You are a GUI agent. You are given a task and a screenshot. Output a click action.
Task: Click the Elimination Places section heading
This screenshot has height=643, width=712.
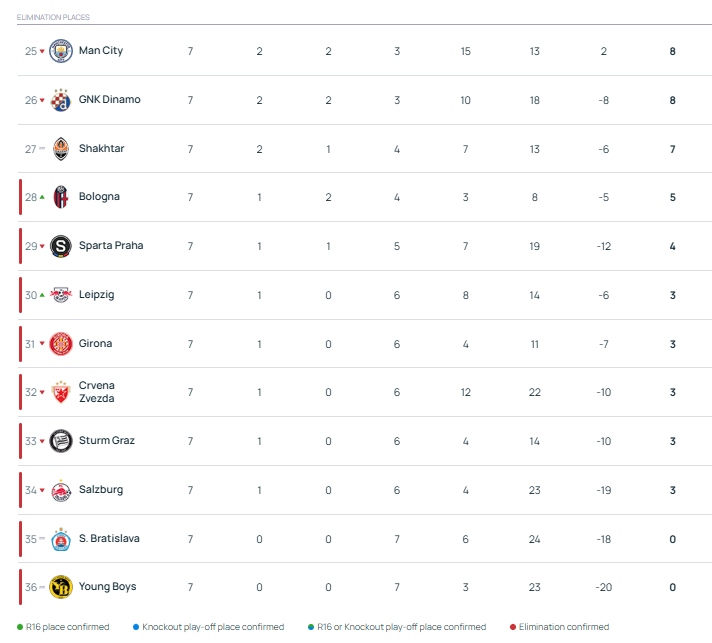click(53, 17)
